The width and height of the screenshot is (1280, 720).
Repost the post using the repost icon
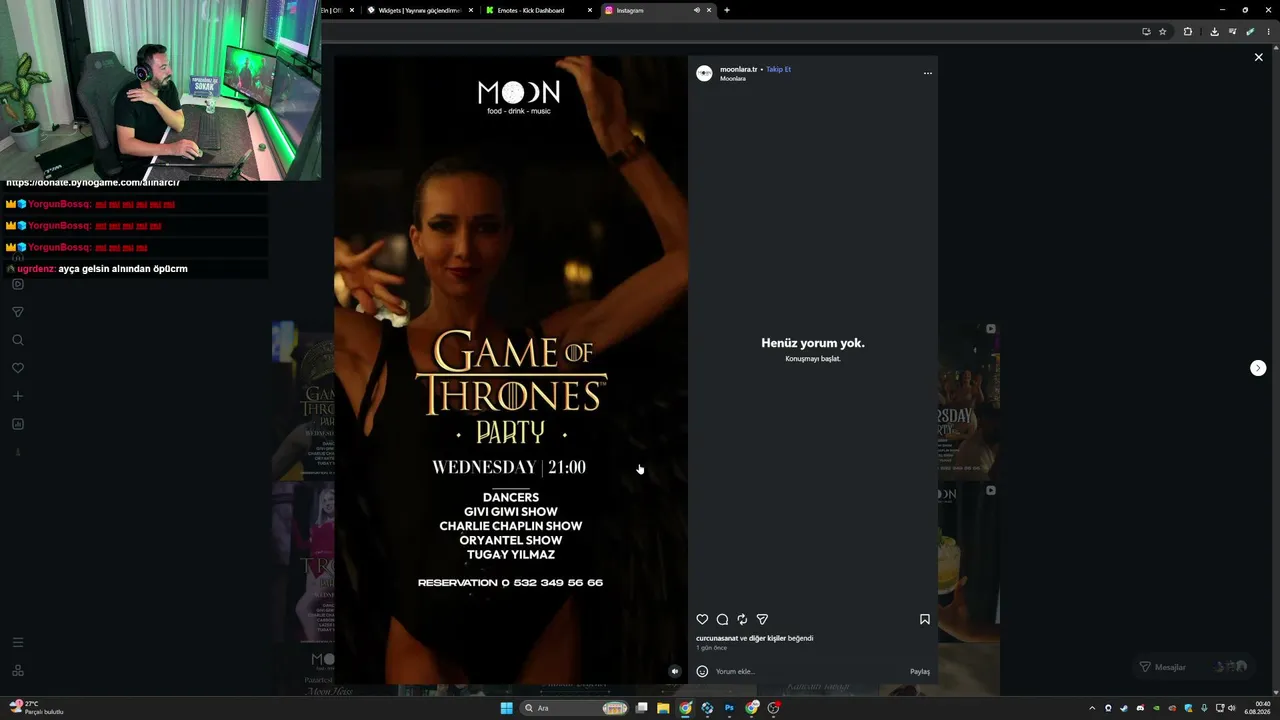pos(742,620)
